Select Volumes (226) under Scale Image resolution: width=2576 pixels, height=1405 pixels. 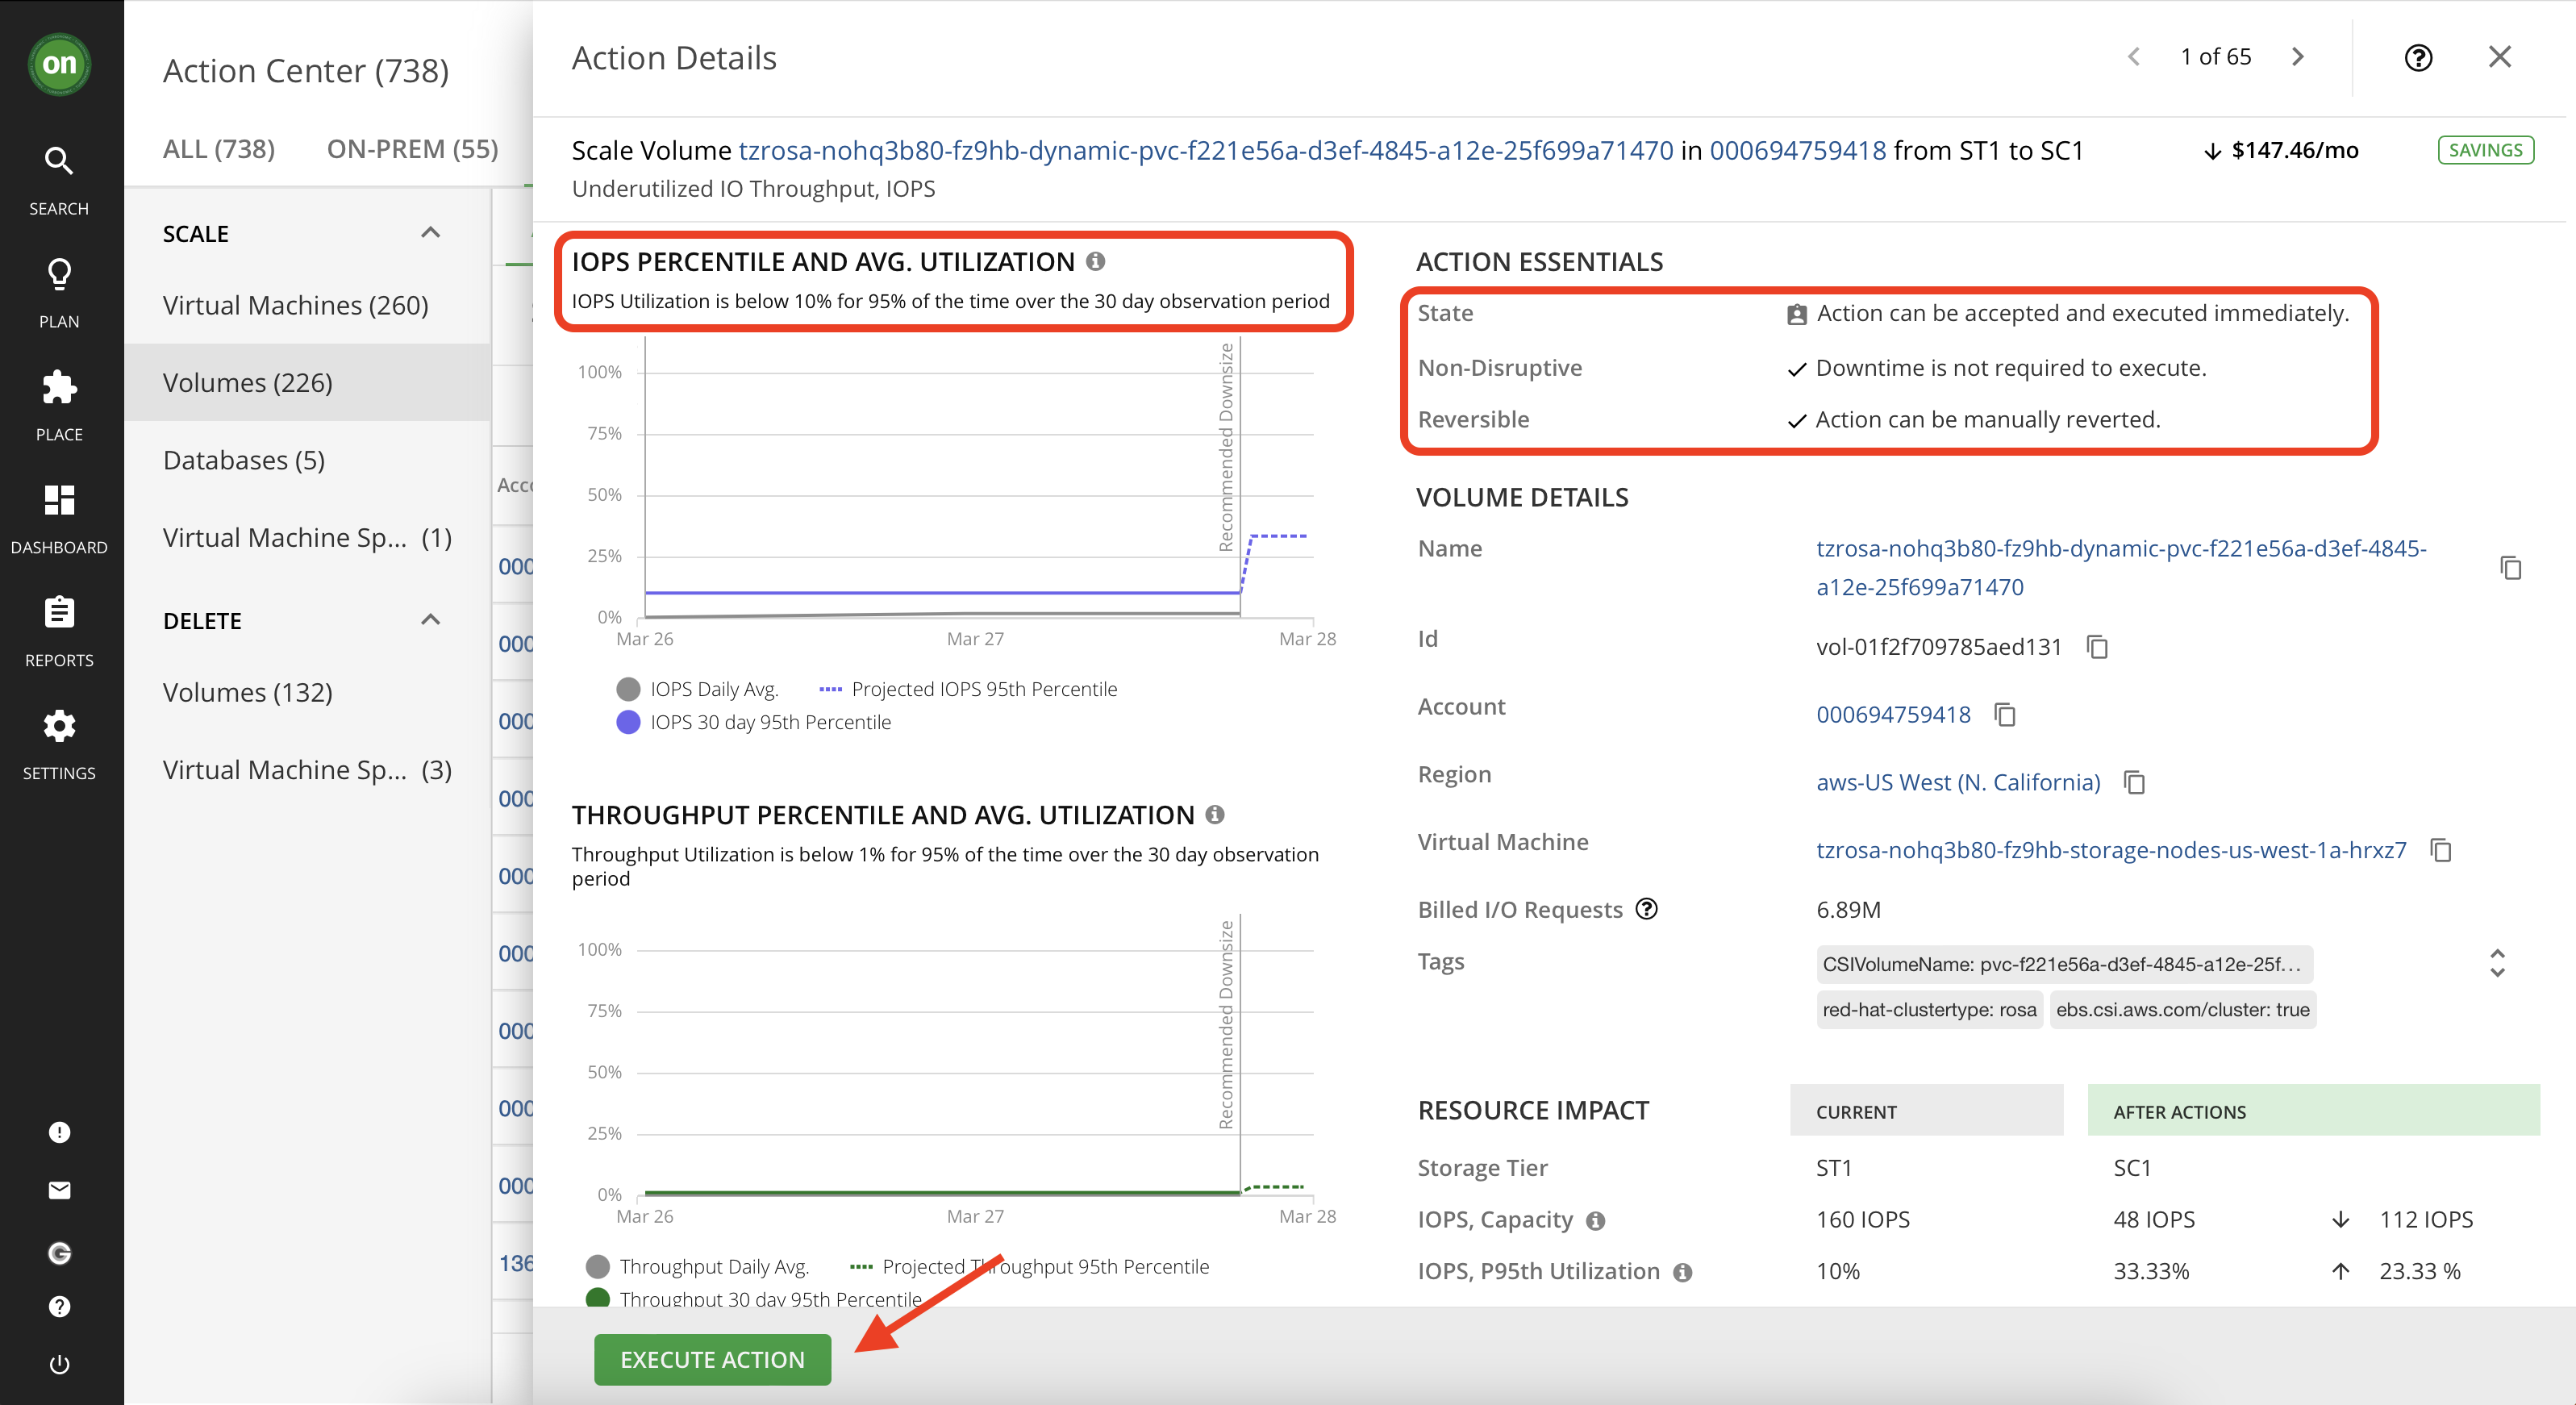[x=307, y=382]
